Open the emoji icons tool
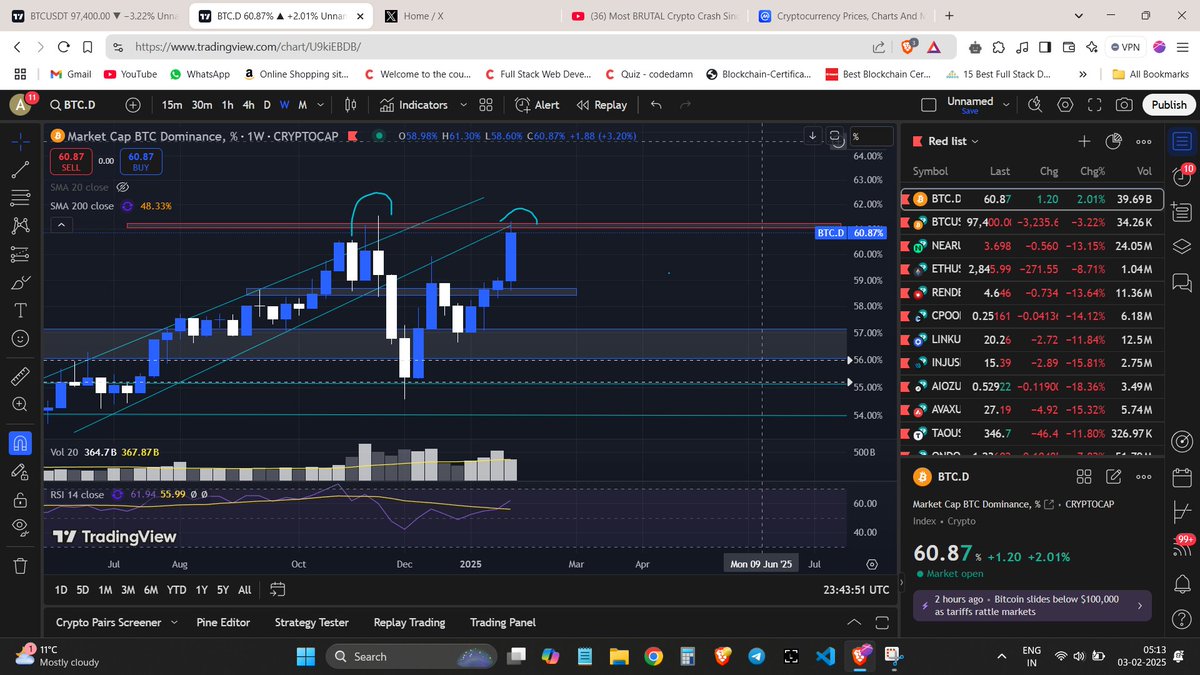Viewport: 1200px width, 675px height. tap(20, 339)
